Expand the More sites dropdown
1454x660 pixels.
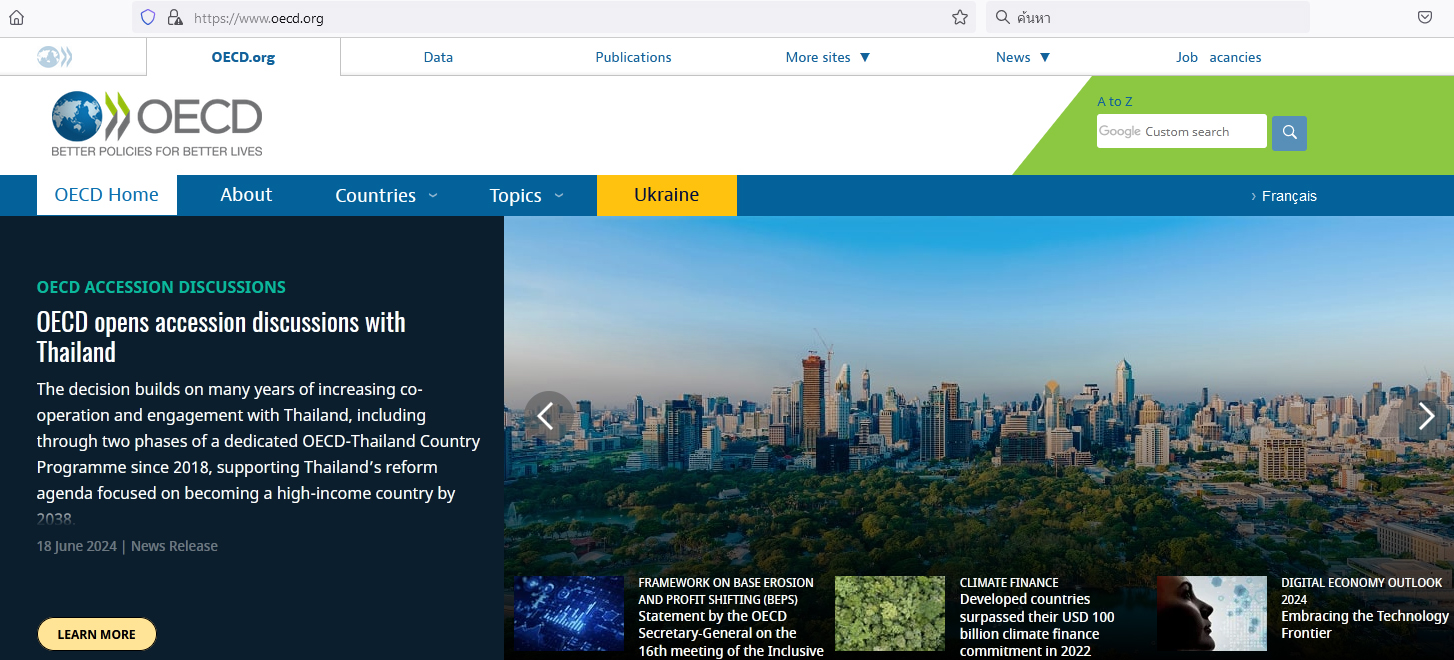[828, 57]
